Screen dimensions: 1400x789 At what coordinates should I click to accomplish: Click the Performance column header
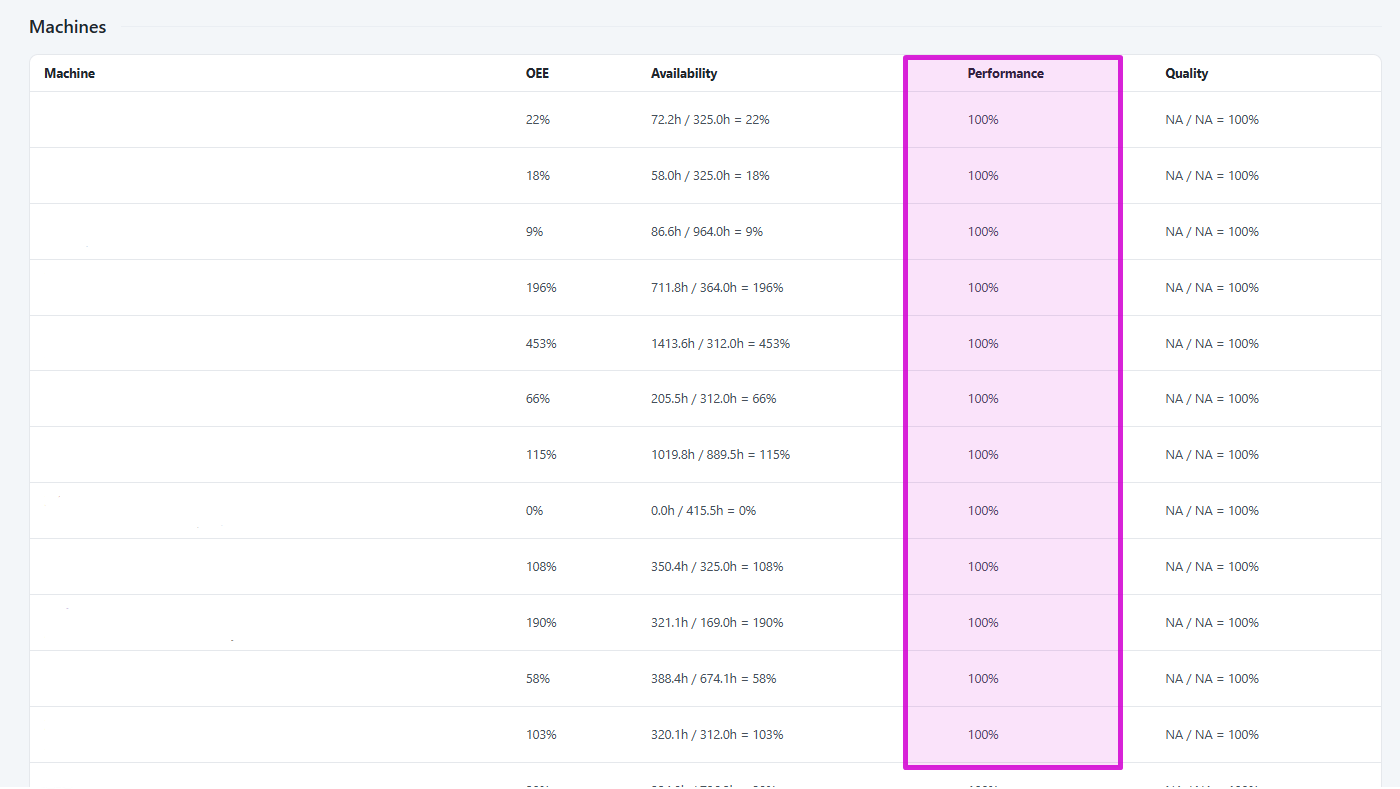(1005, 73)
